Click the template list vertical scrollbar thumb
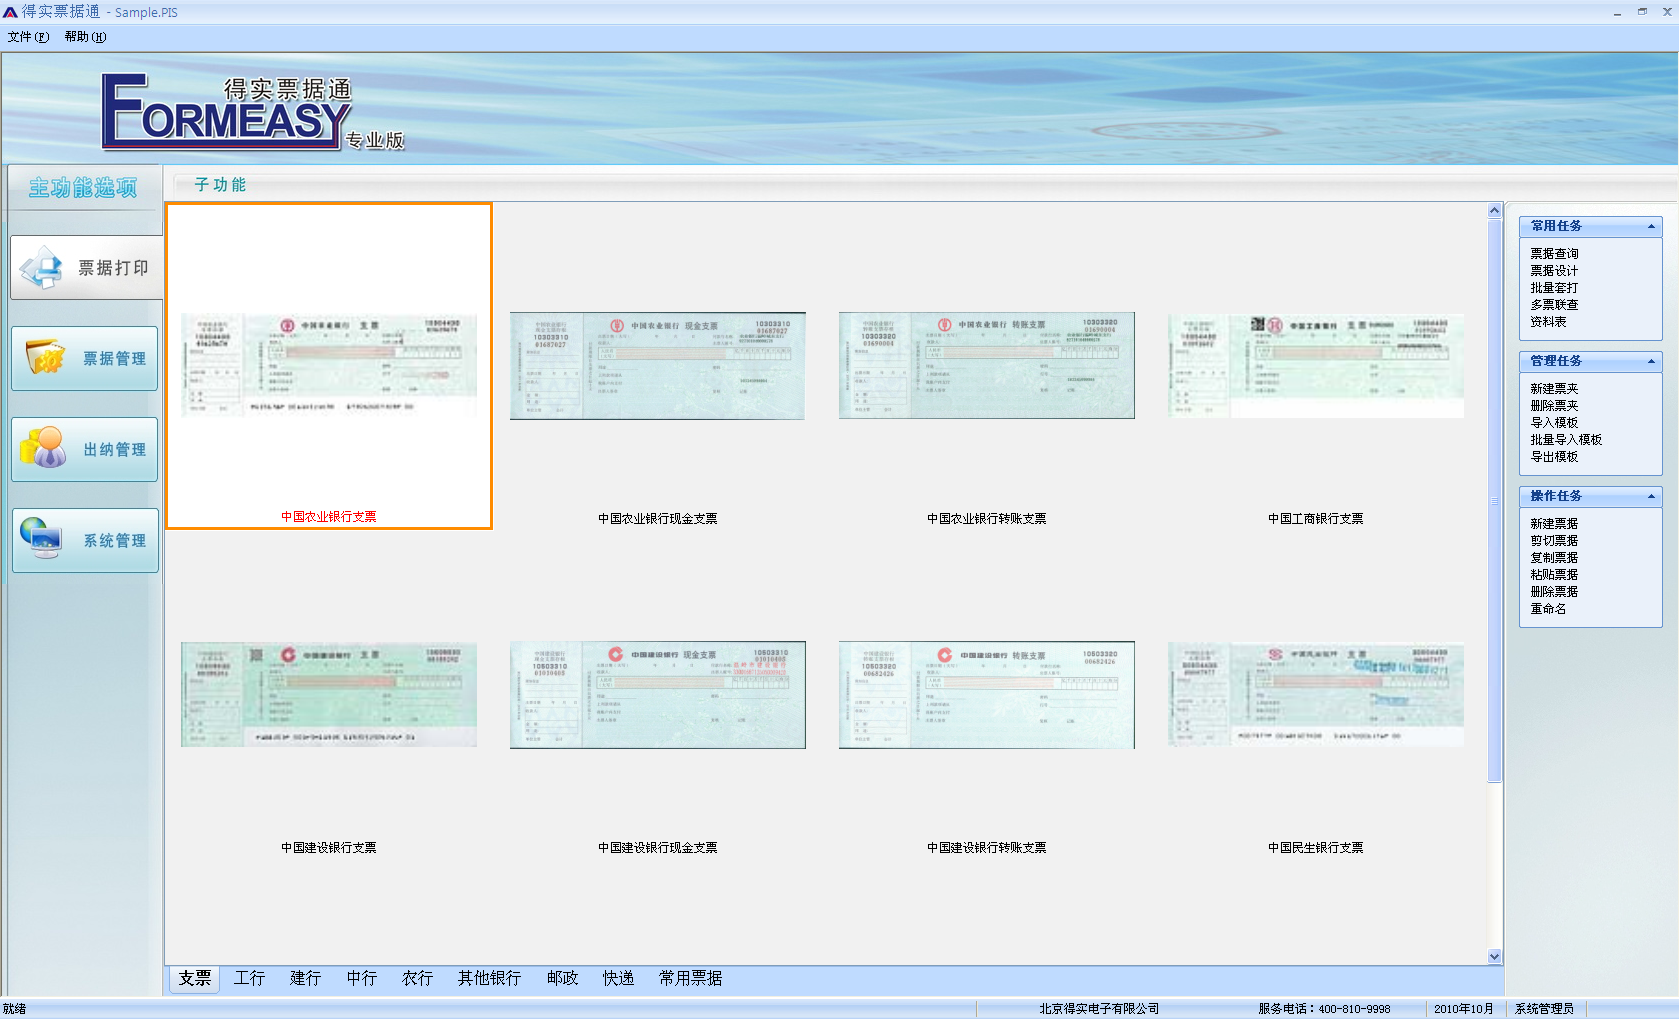The height and width of the screenshot is (1019, 1679). (x=1495, y=500)
